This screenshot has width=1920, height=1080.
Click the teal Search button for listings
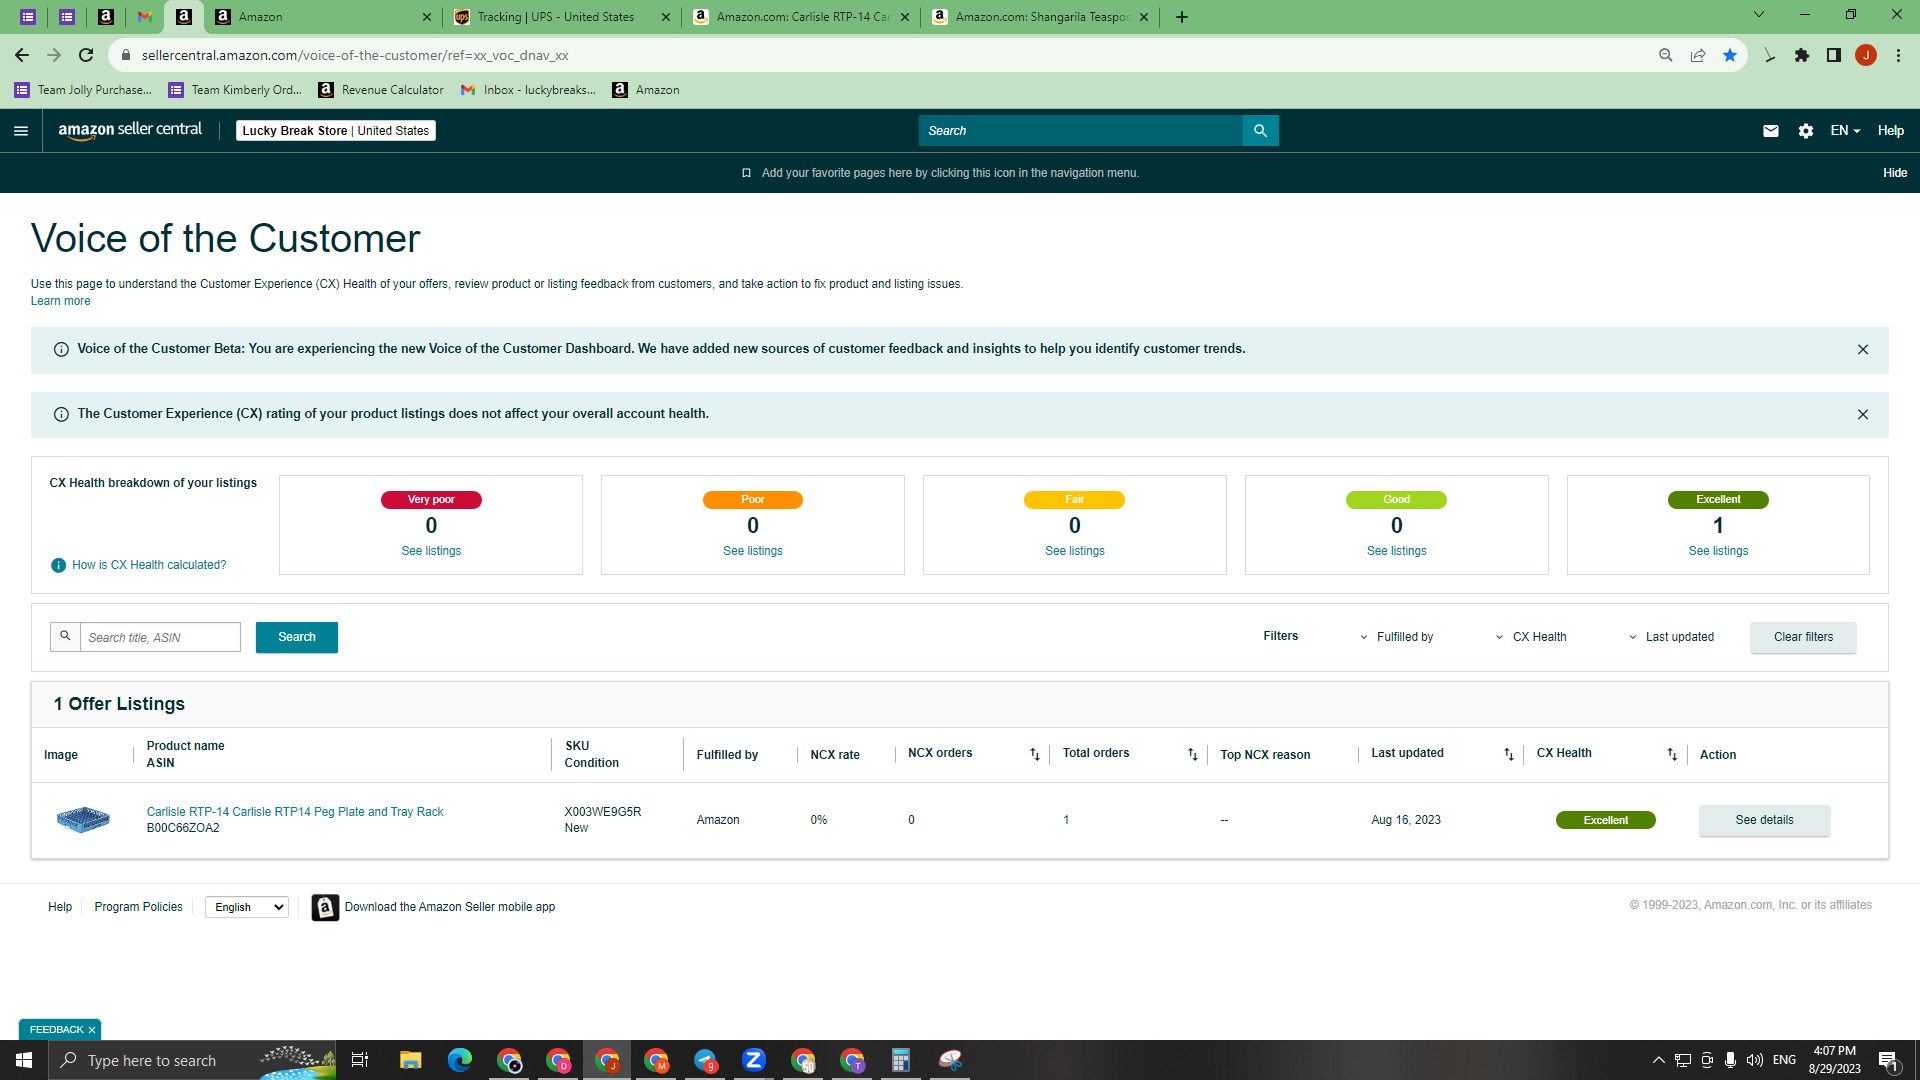coord(297,638)
